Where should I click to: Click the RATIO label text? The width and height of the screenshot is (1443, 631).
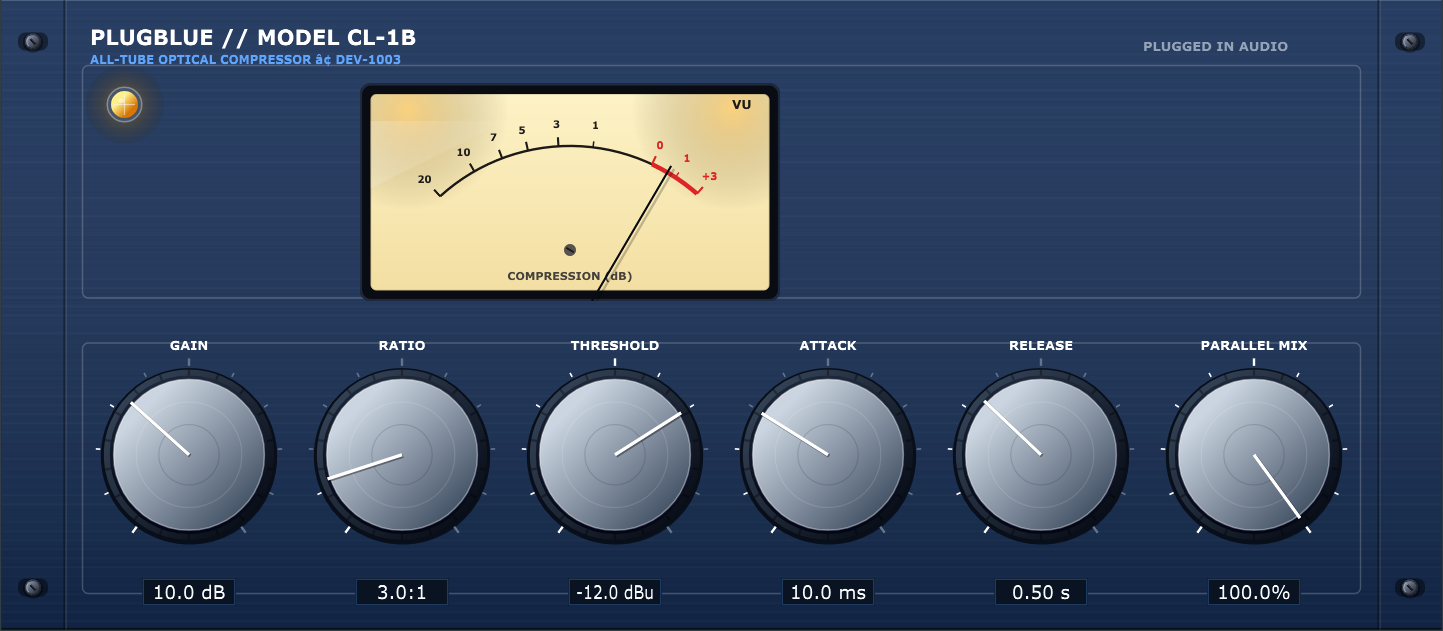pos(402,345)
